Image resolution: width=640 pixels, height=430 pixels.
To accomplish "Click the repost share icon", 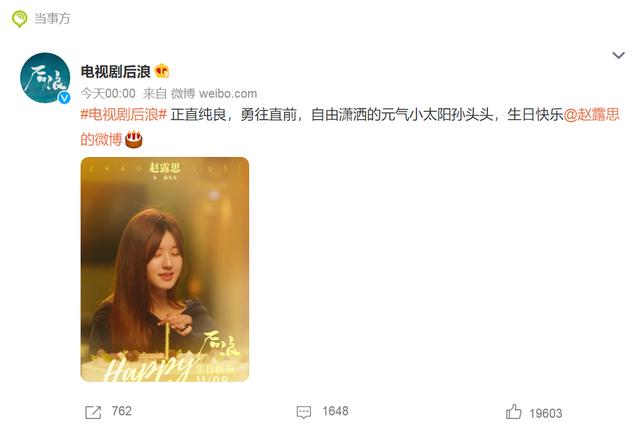I will [93, 412].
